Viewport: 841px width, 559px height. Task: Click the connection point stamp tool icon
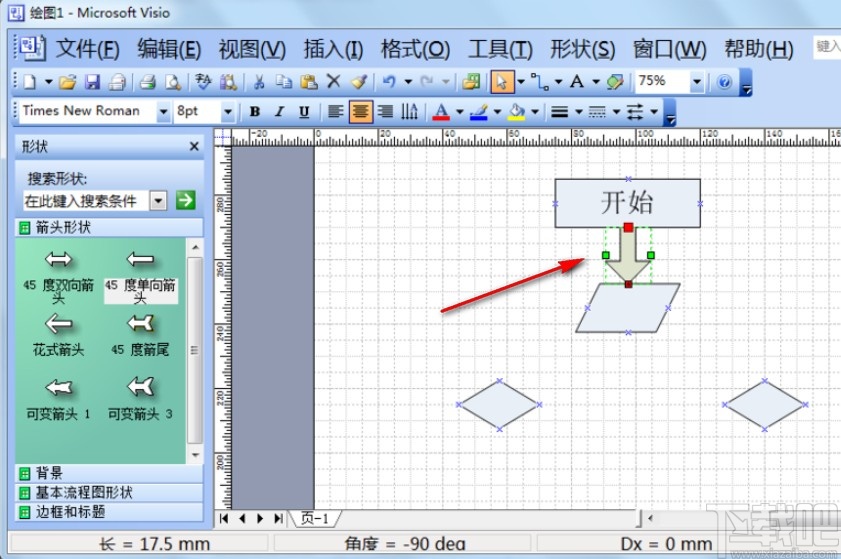tap(615, 82)
